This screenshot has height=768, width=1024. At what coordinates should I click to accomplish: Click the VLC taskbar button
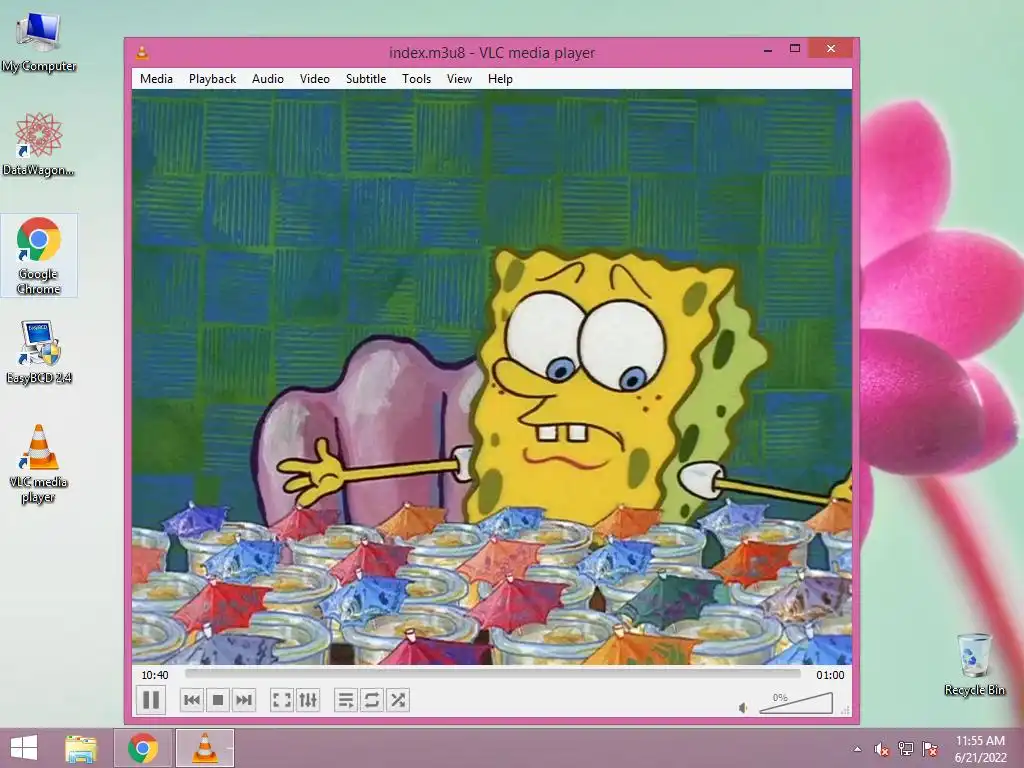tap(205, 748)
